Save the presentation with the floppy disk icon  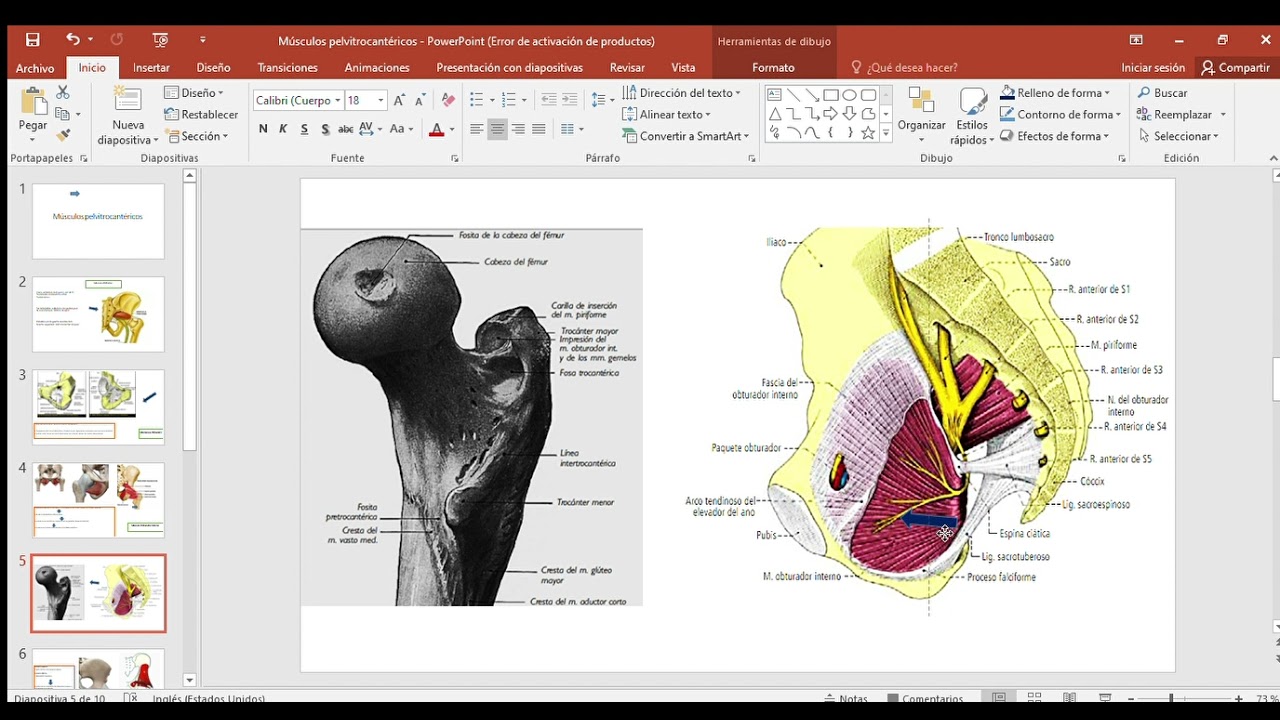tap(33, 40)
